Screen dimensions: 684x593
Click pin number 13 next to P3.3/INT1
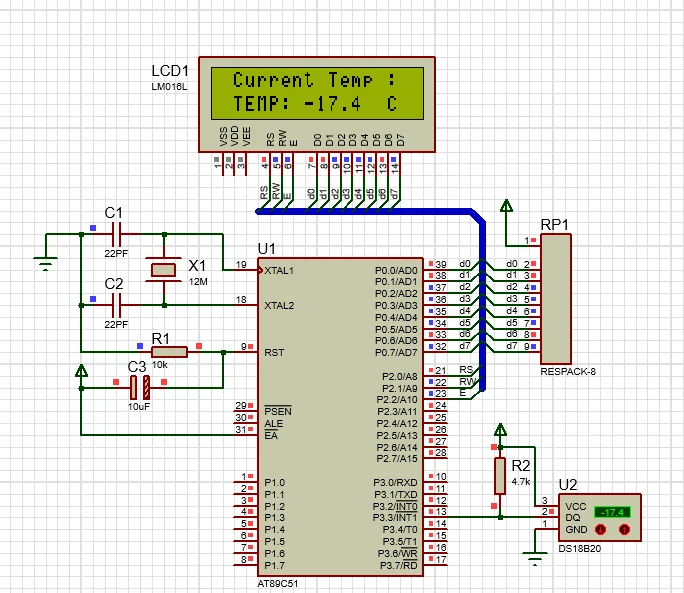click(x=441, y=511)
